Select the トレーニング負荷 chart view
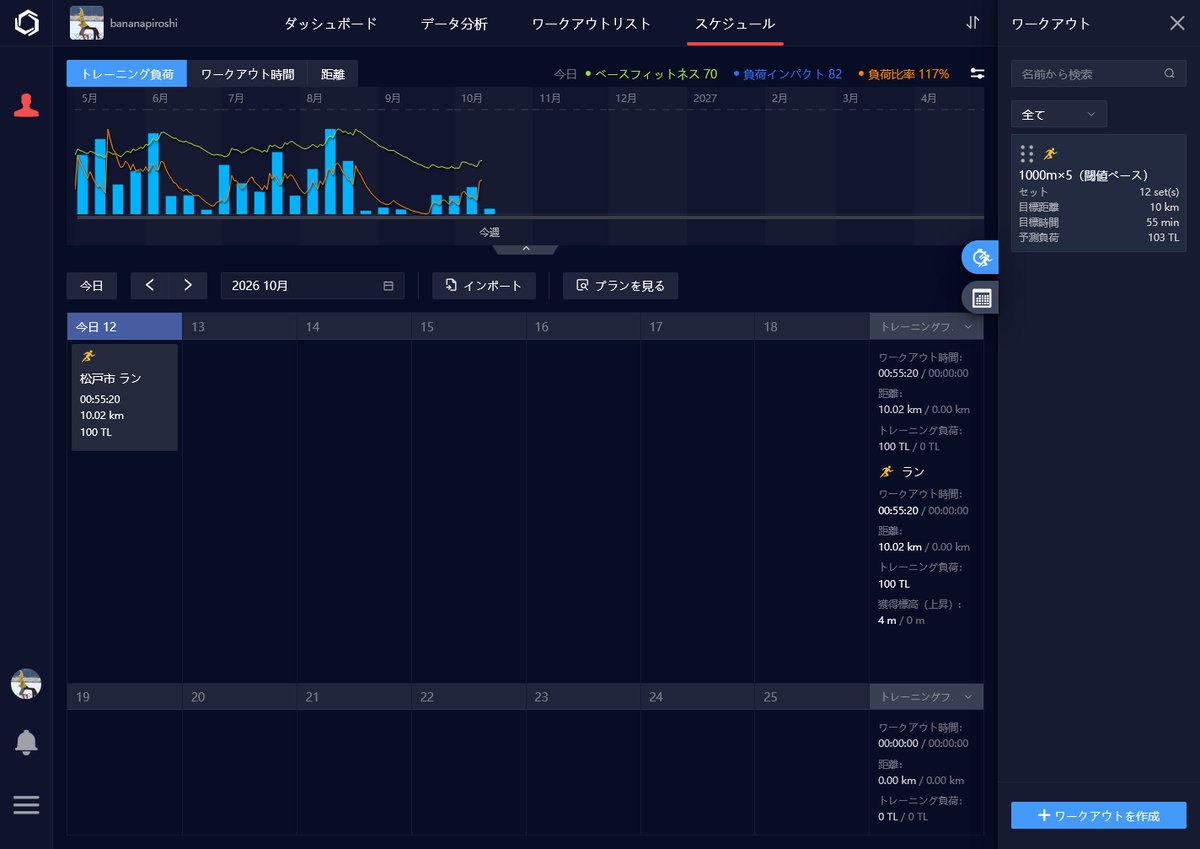The image size is (1200, 849). click(127, 74)
